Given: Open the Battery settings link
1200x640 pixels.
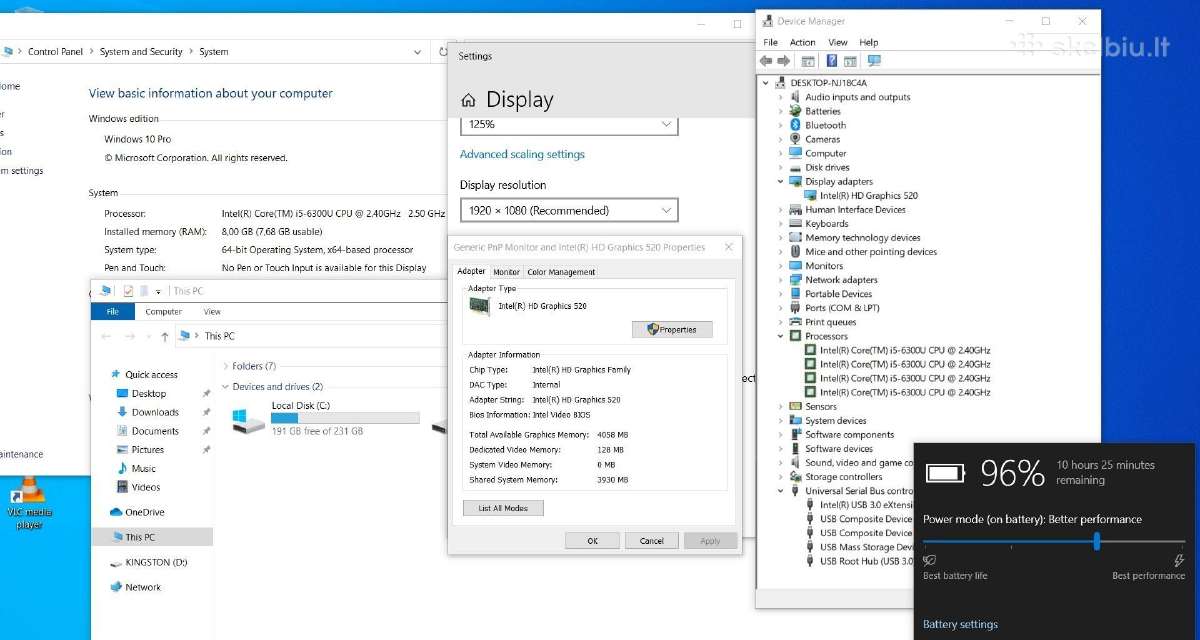Looking at the screenshot, I should 960,624.
